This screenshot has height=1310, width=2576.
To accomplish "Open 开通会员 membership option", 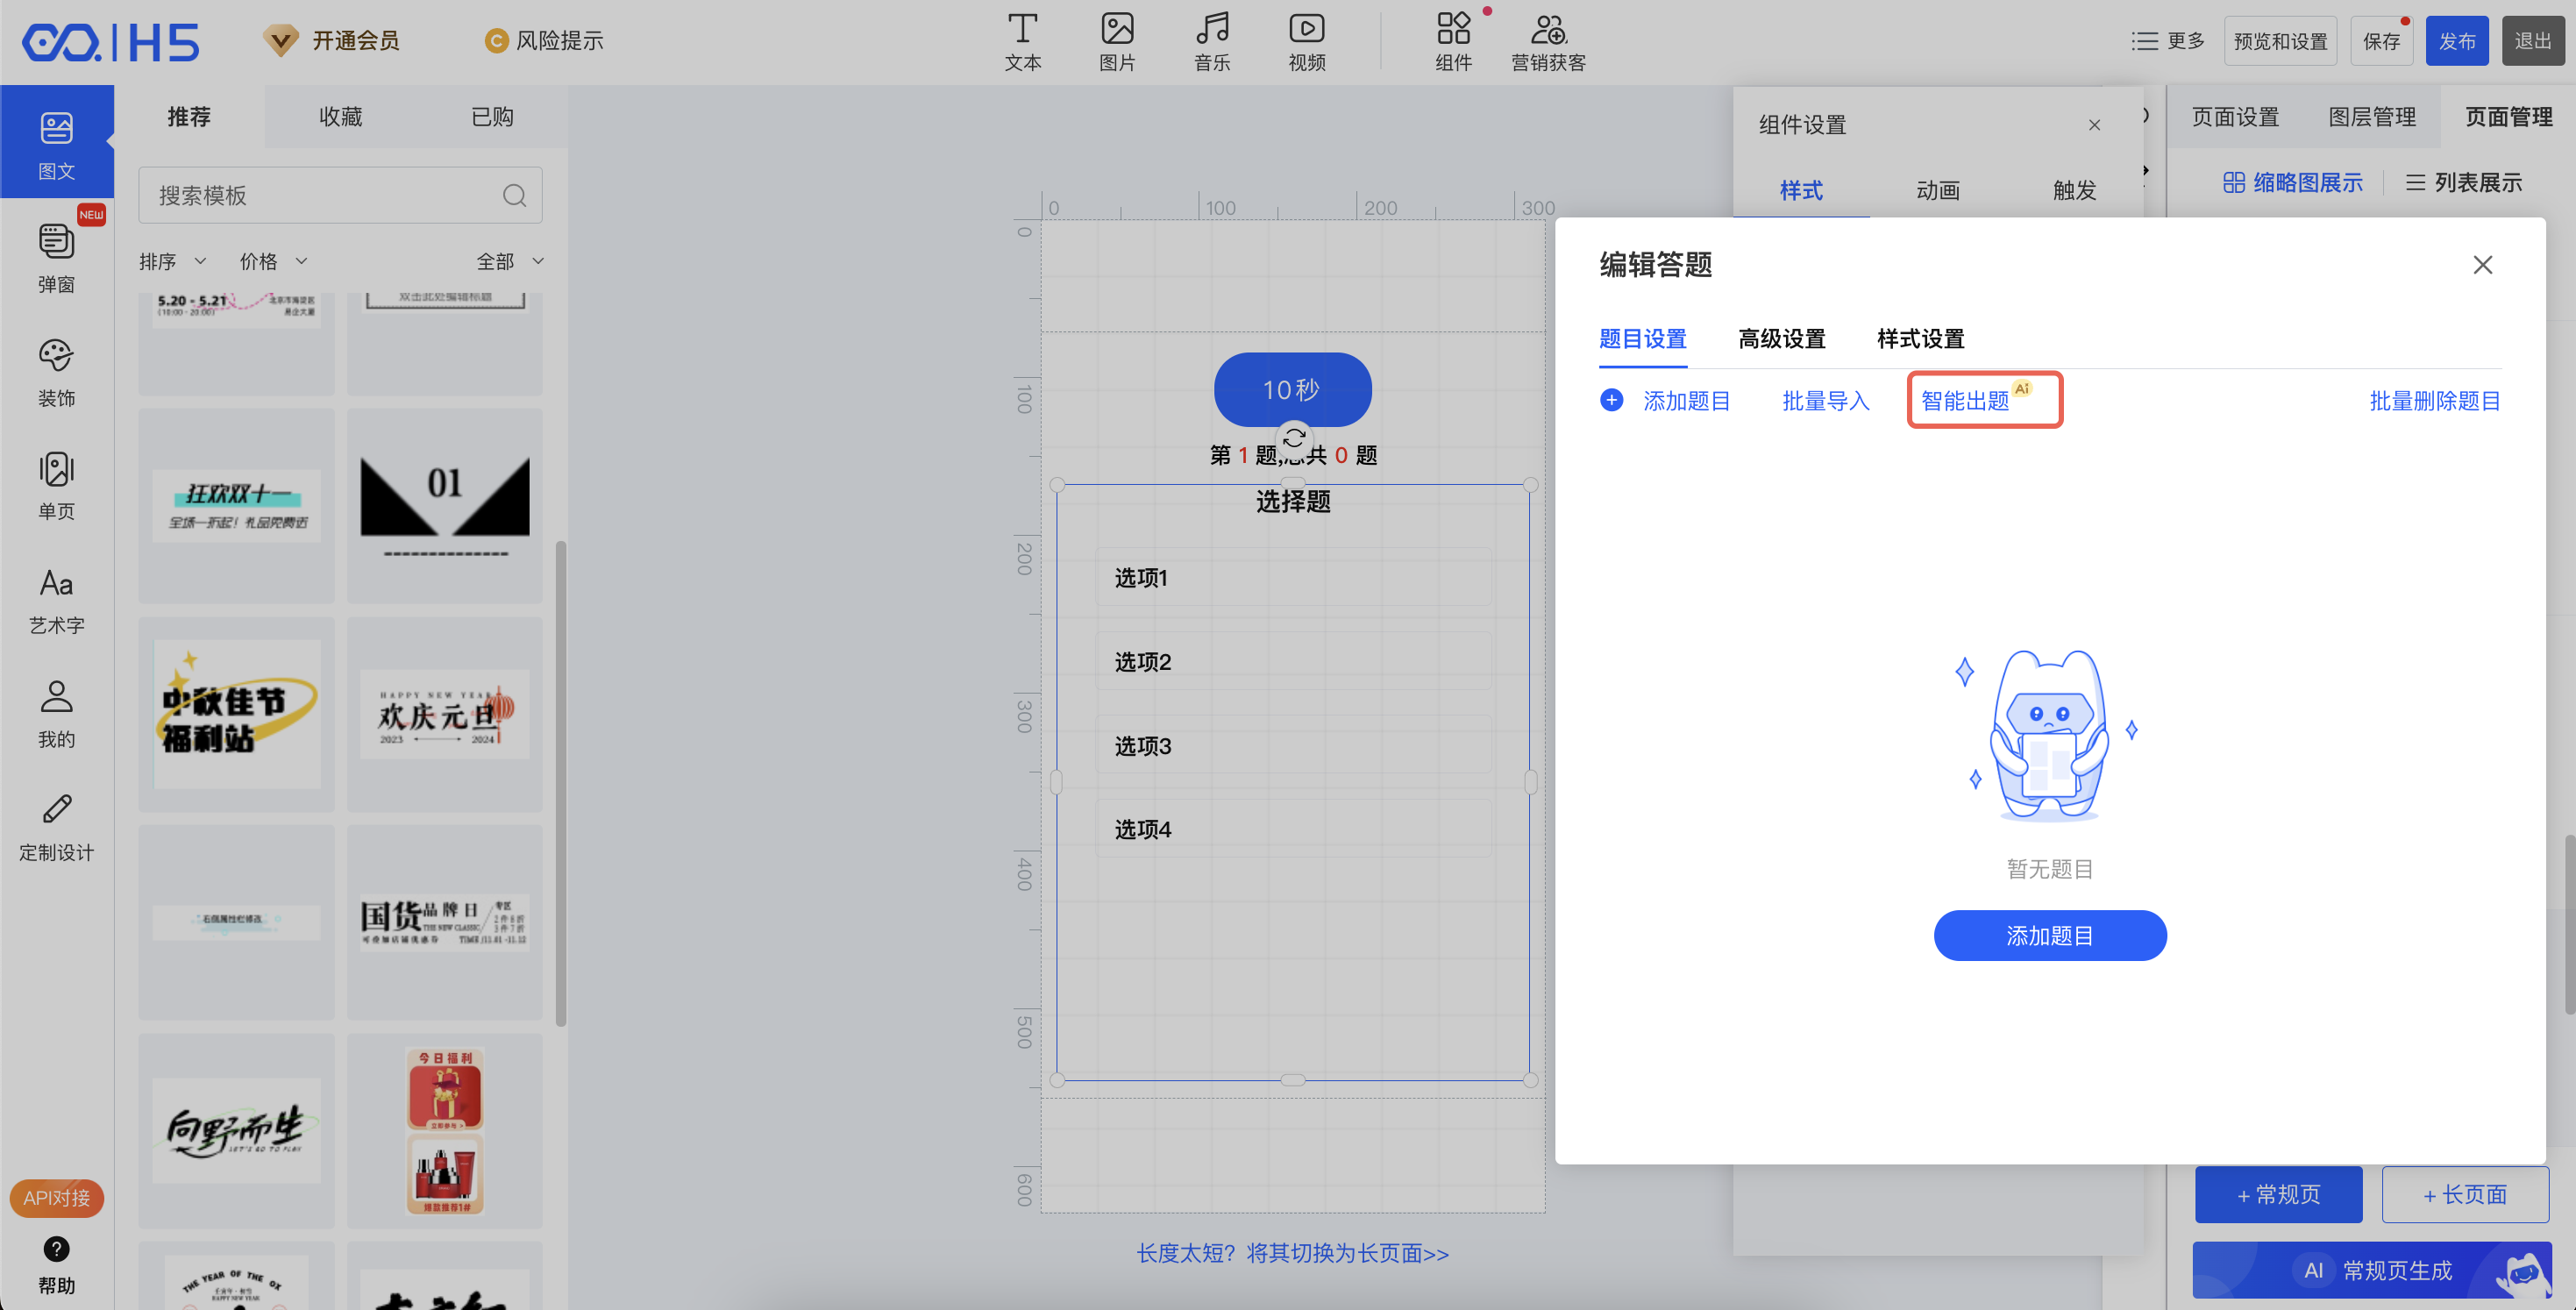I will pyautogui.click(x=331, y=41).
